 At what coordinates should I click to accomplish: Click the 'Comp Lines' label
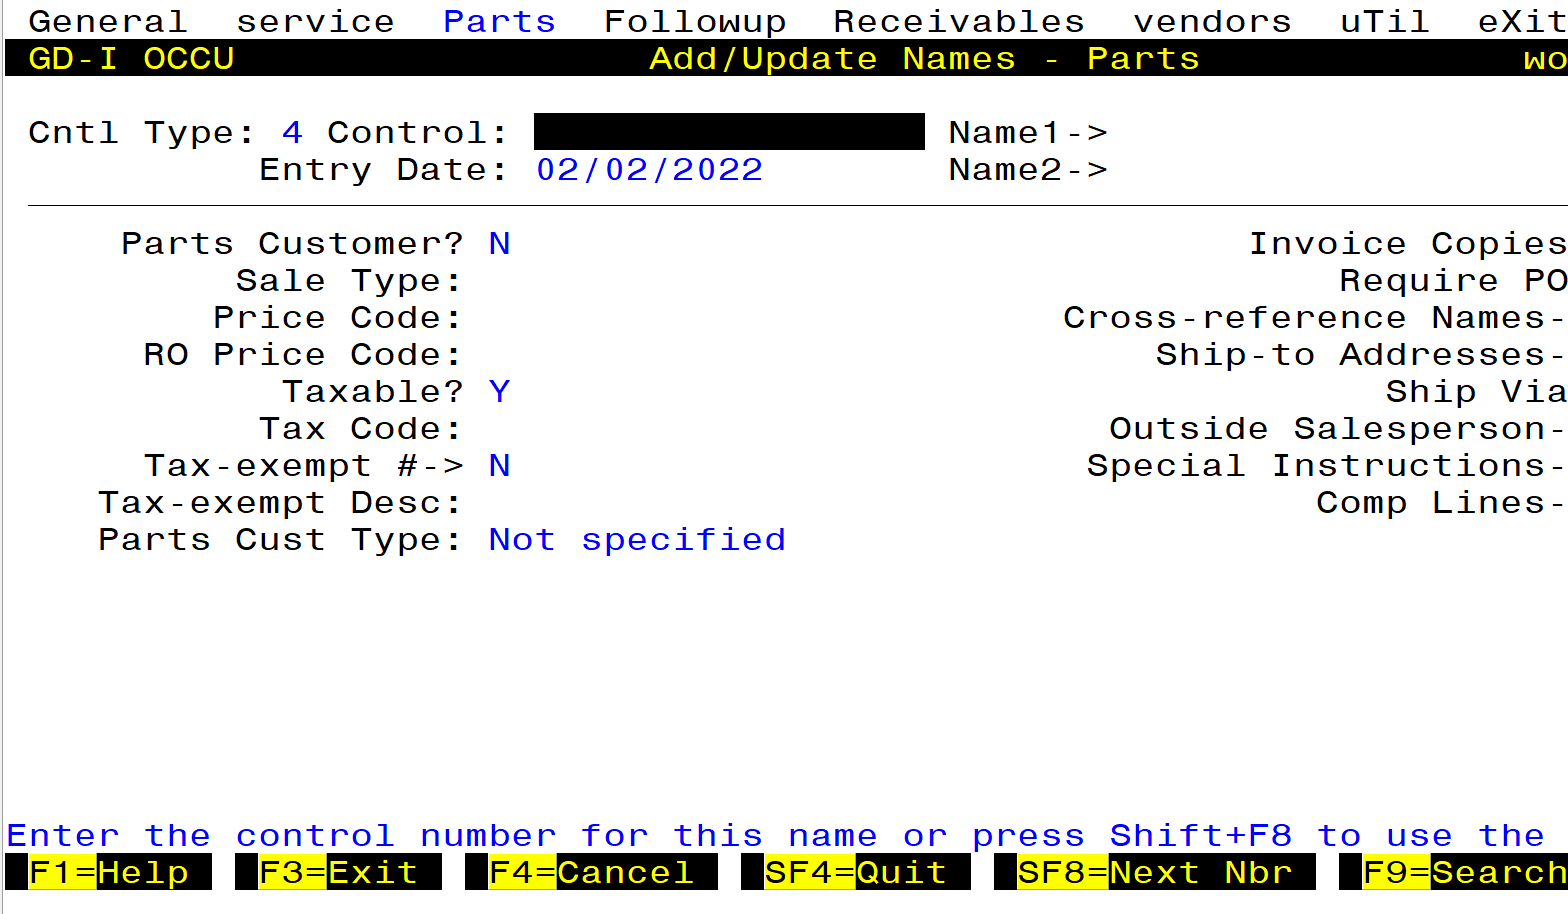click(x=1430, y=502)
